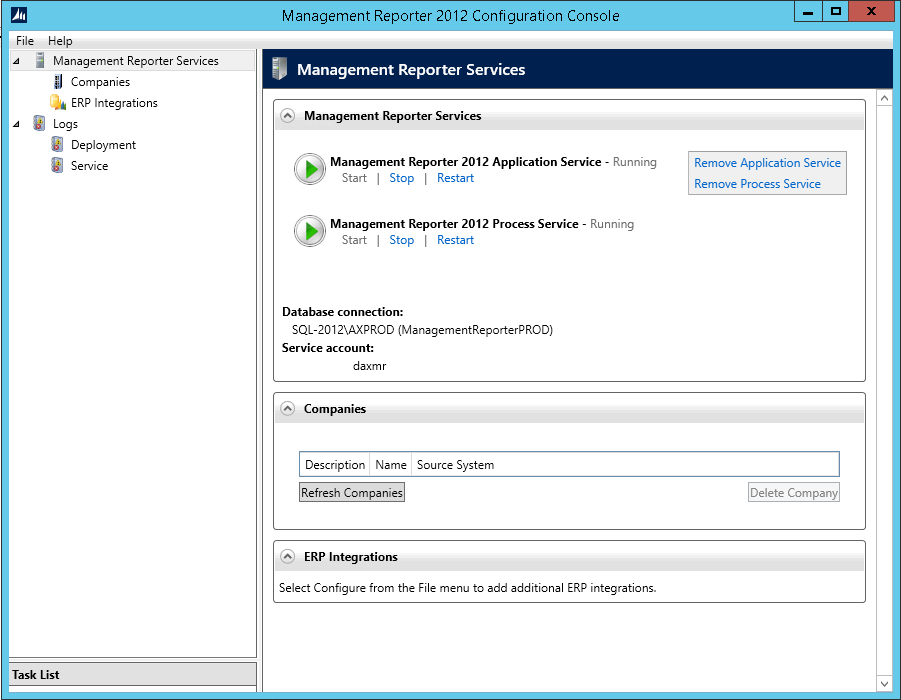
Task: Collapse the Companies section chevron
Action: (x=288, y=409)
